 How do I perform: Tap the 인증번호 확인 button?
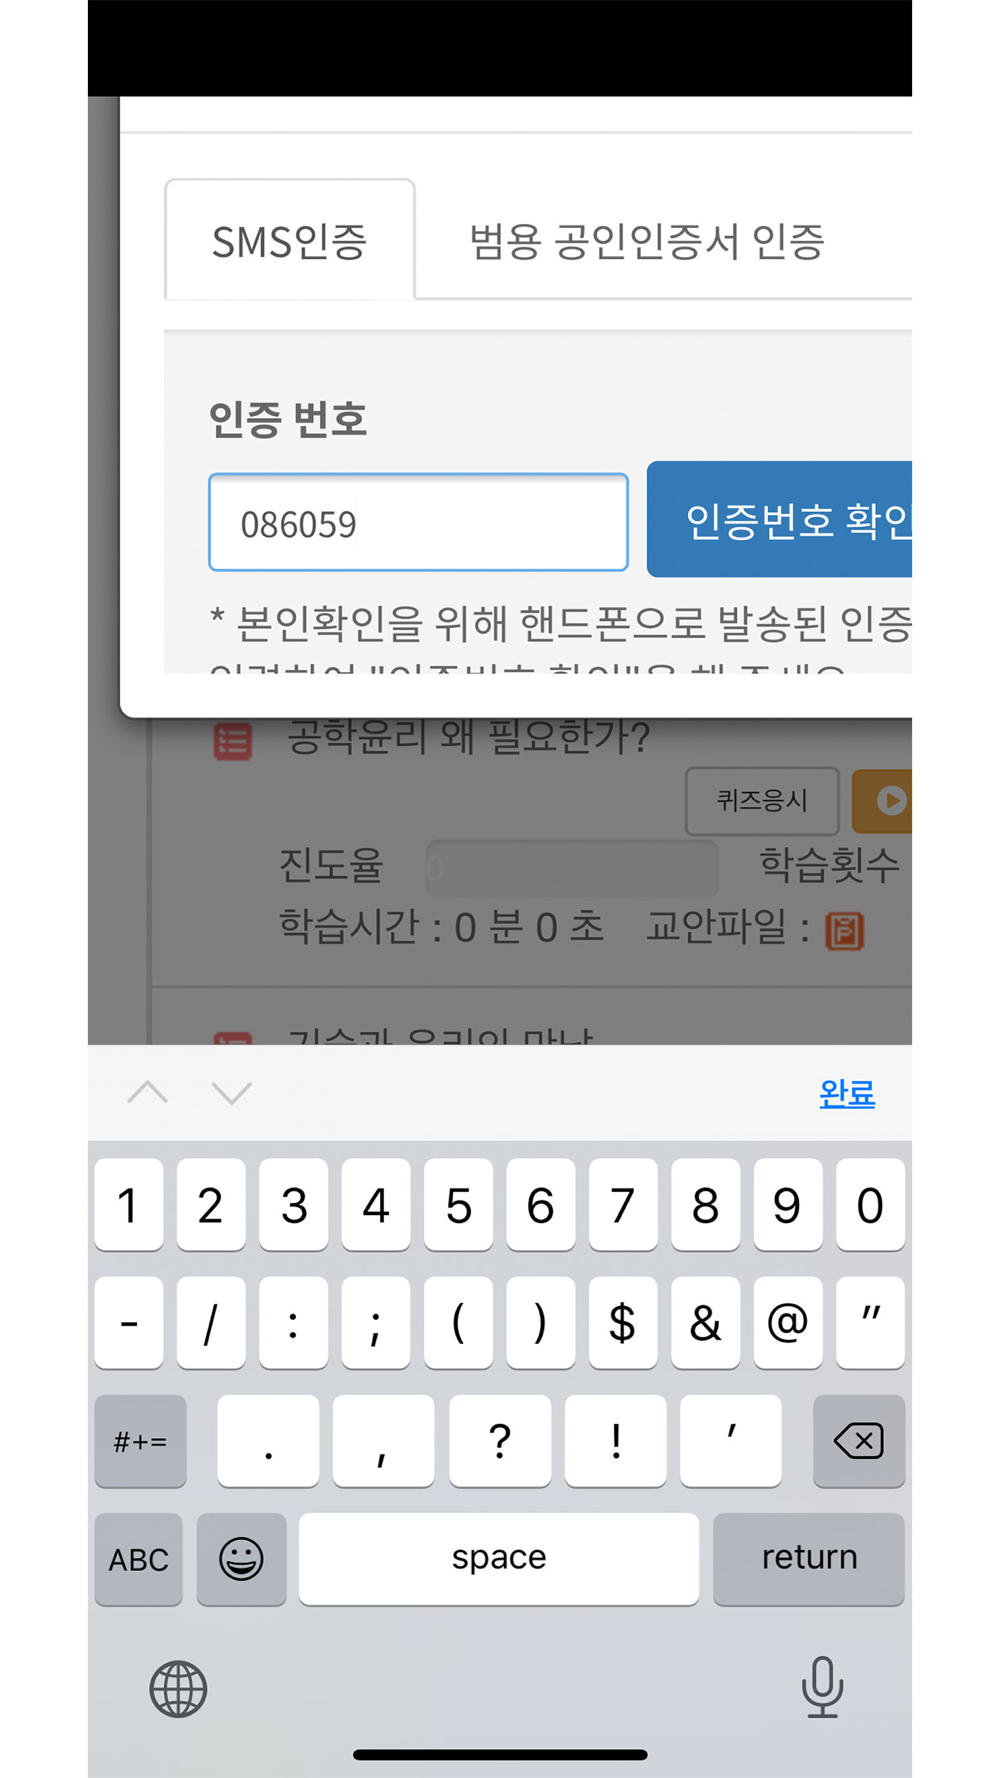780,519
